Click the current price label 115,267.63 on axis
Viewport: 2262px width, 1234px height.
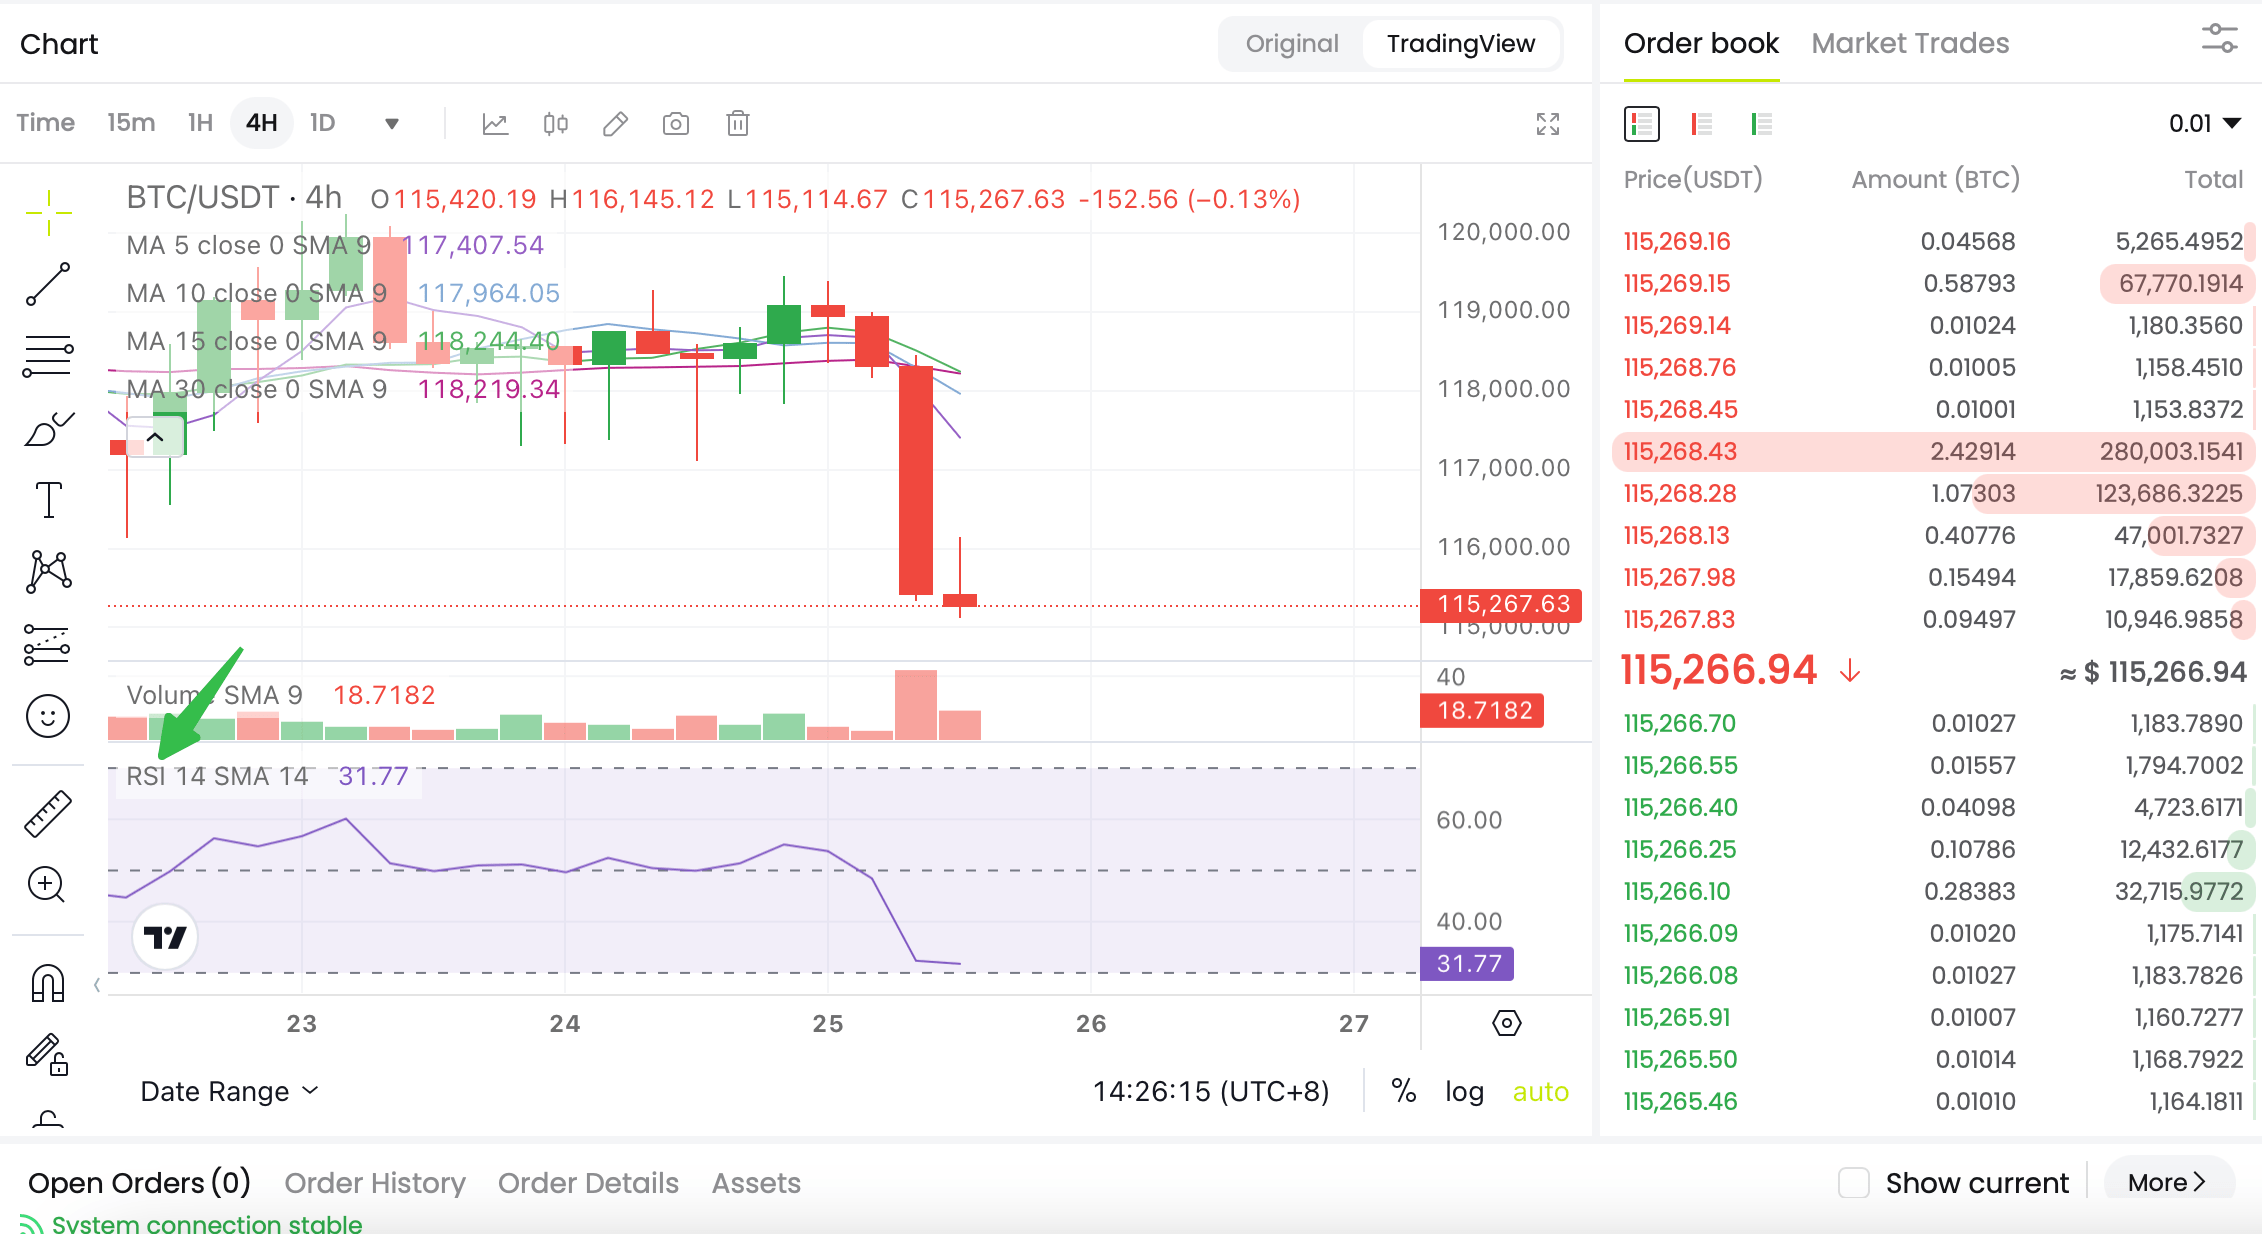(1501, 604)
